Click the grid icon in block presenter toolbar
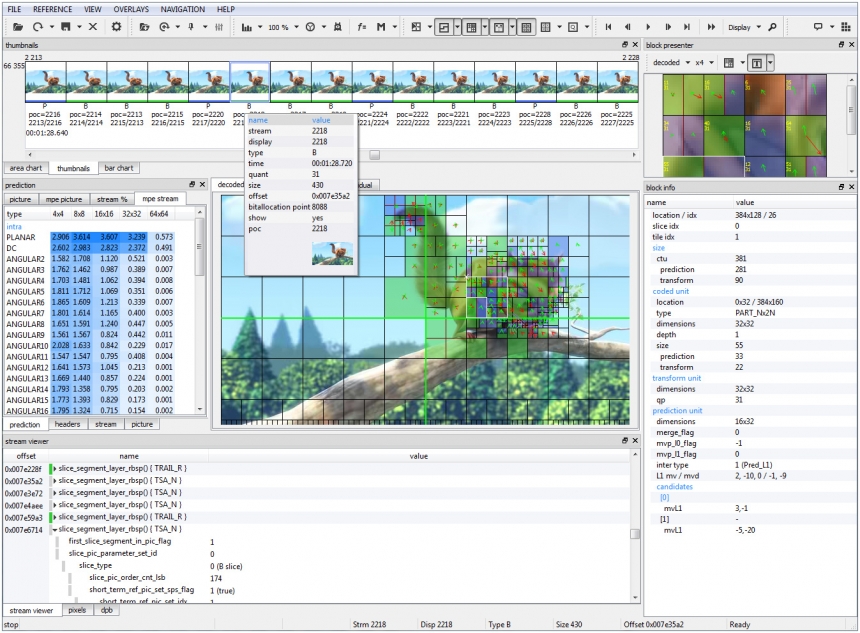This screenshot has width=860, height=633. (728, 63)
